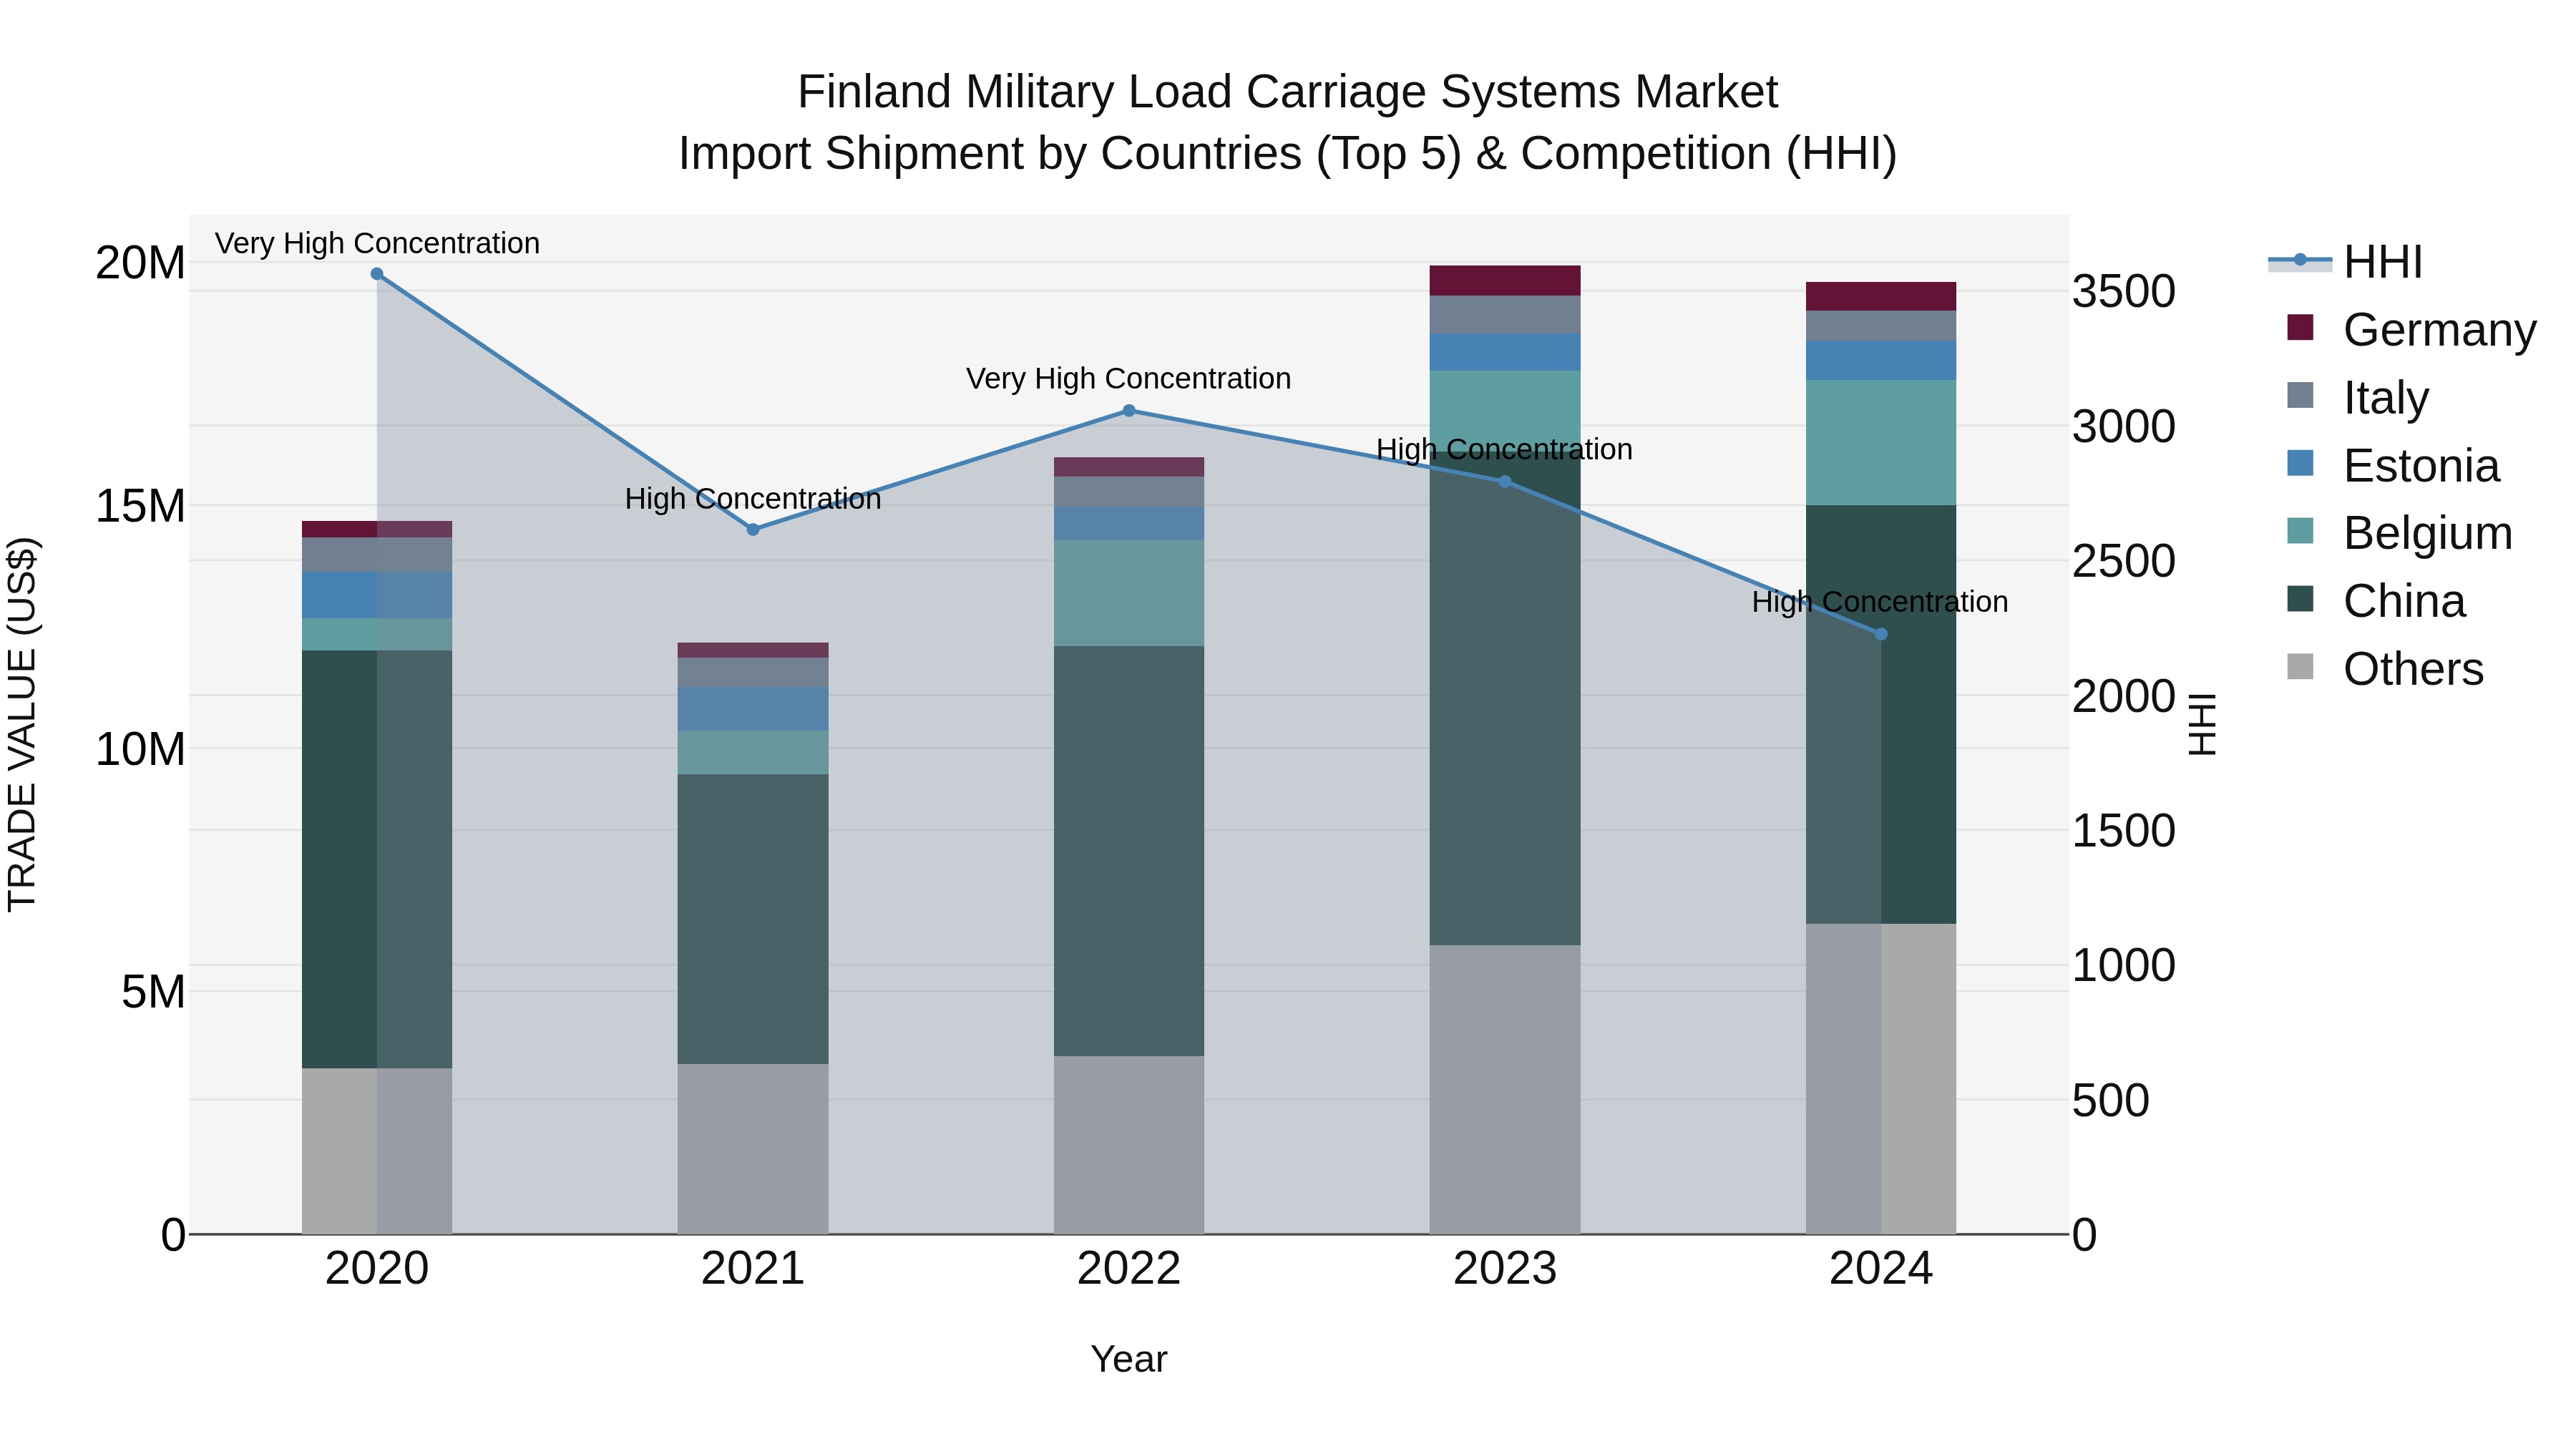2576x1449 pixels.
Task: Toggle the Italy legend entry
Action: 2357,398
